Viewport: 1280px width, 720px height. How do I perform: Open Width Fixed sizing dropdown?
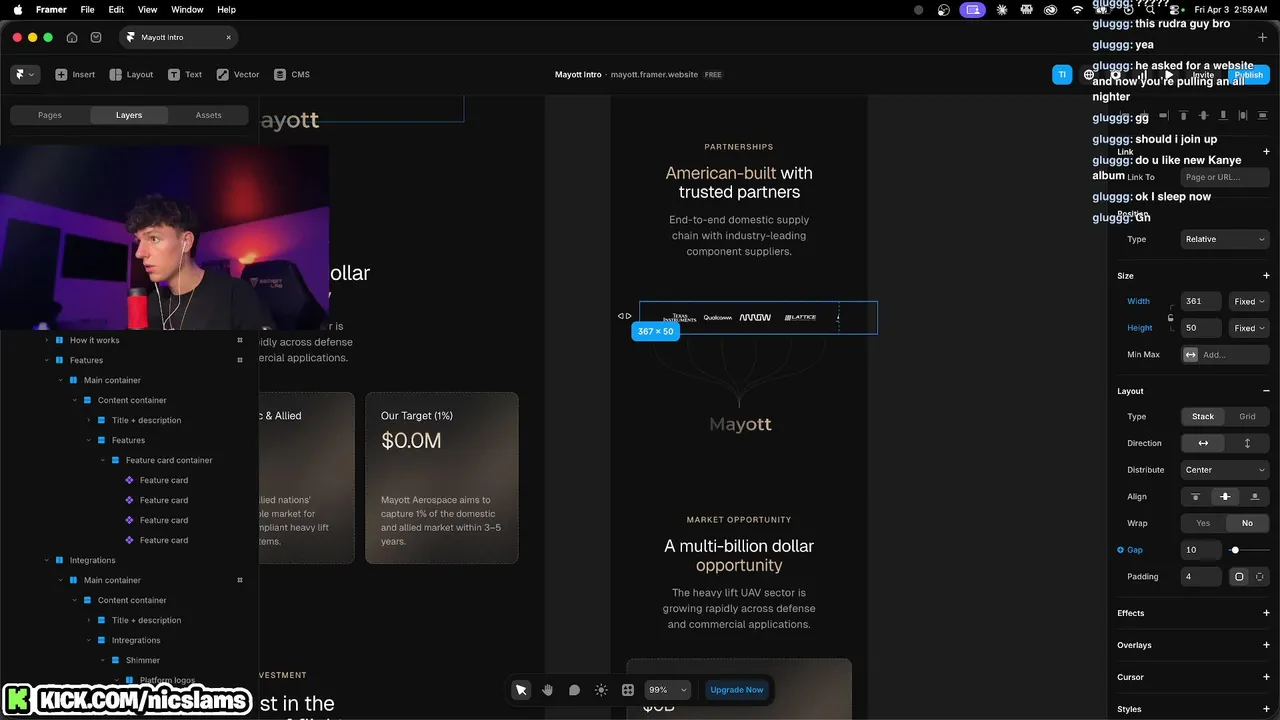click(1249, 301)
